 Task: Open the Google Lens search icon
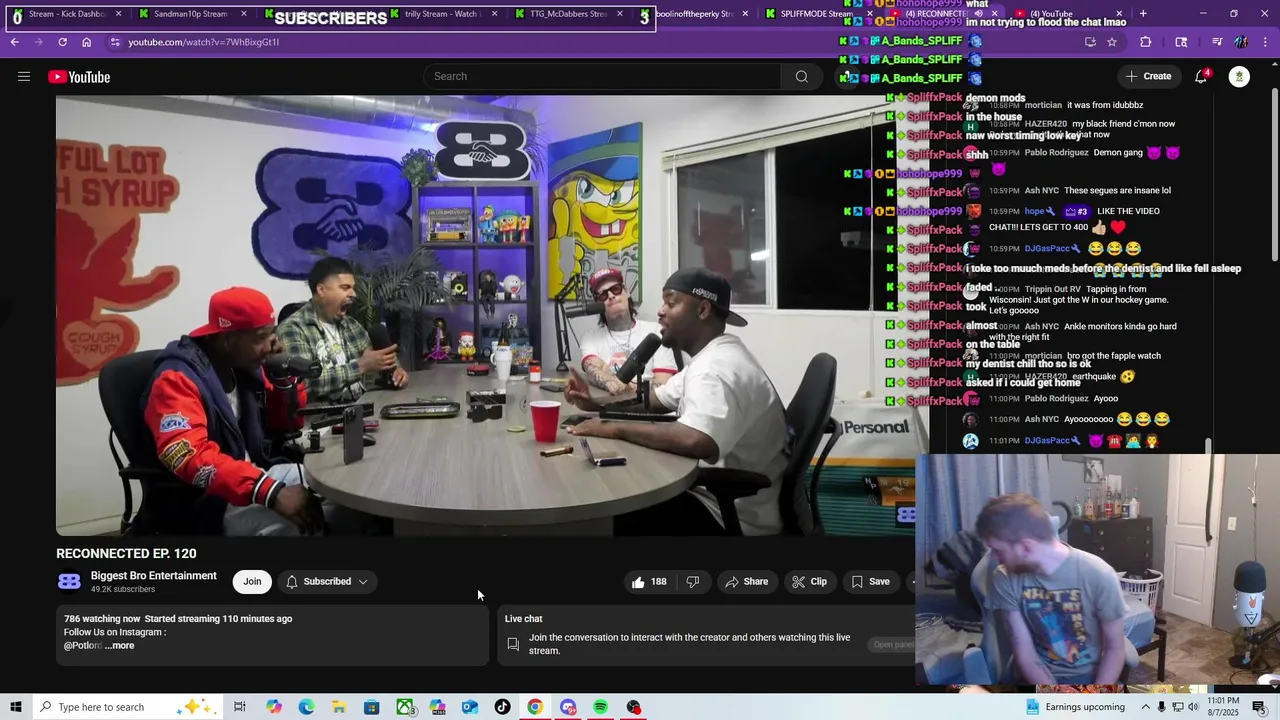[1181, 42]
